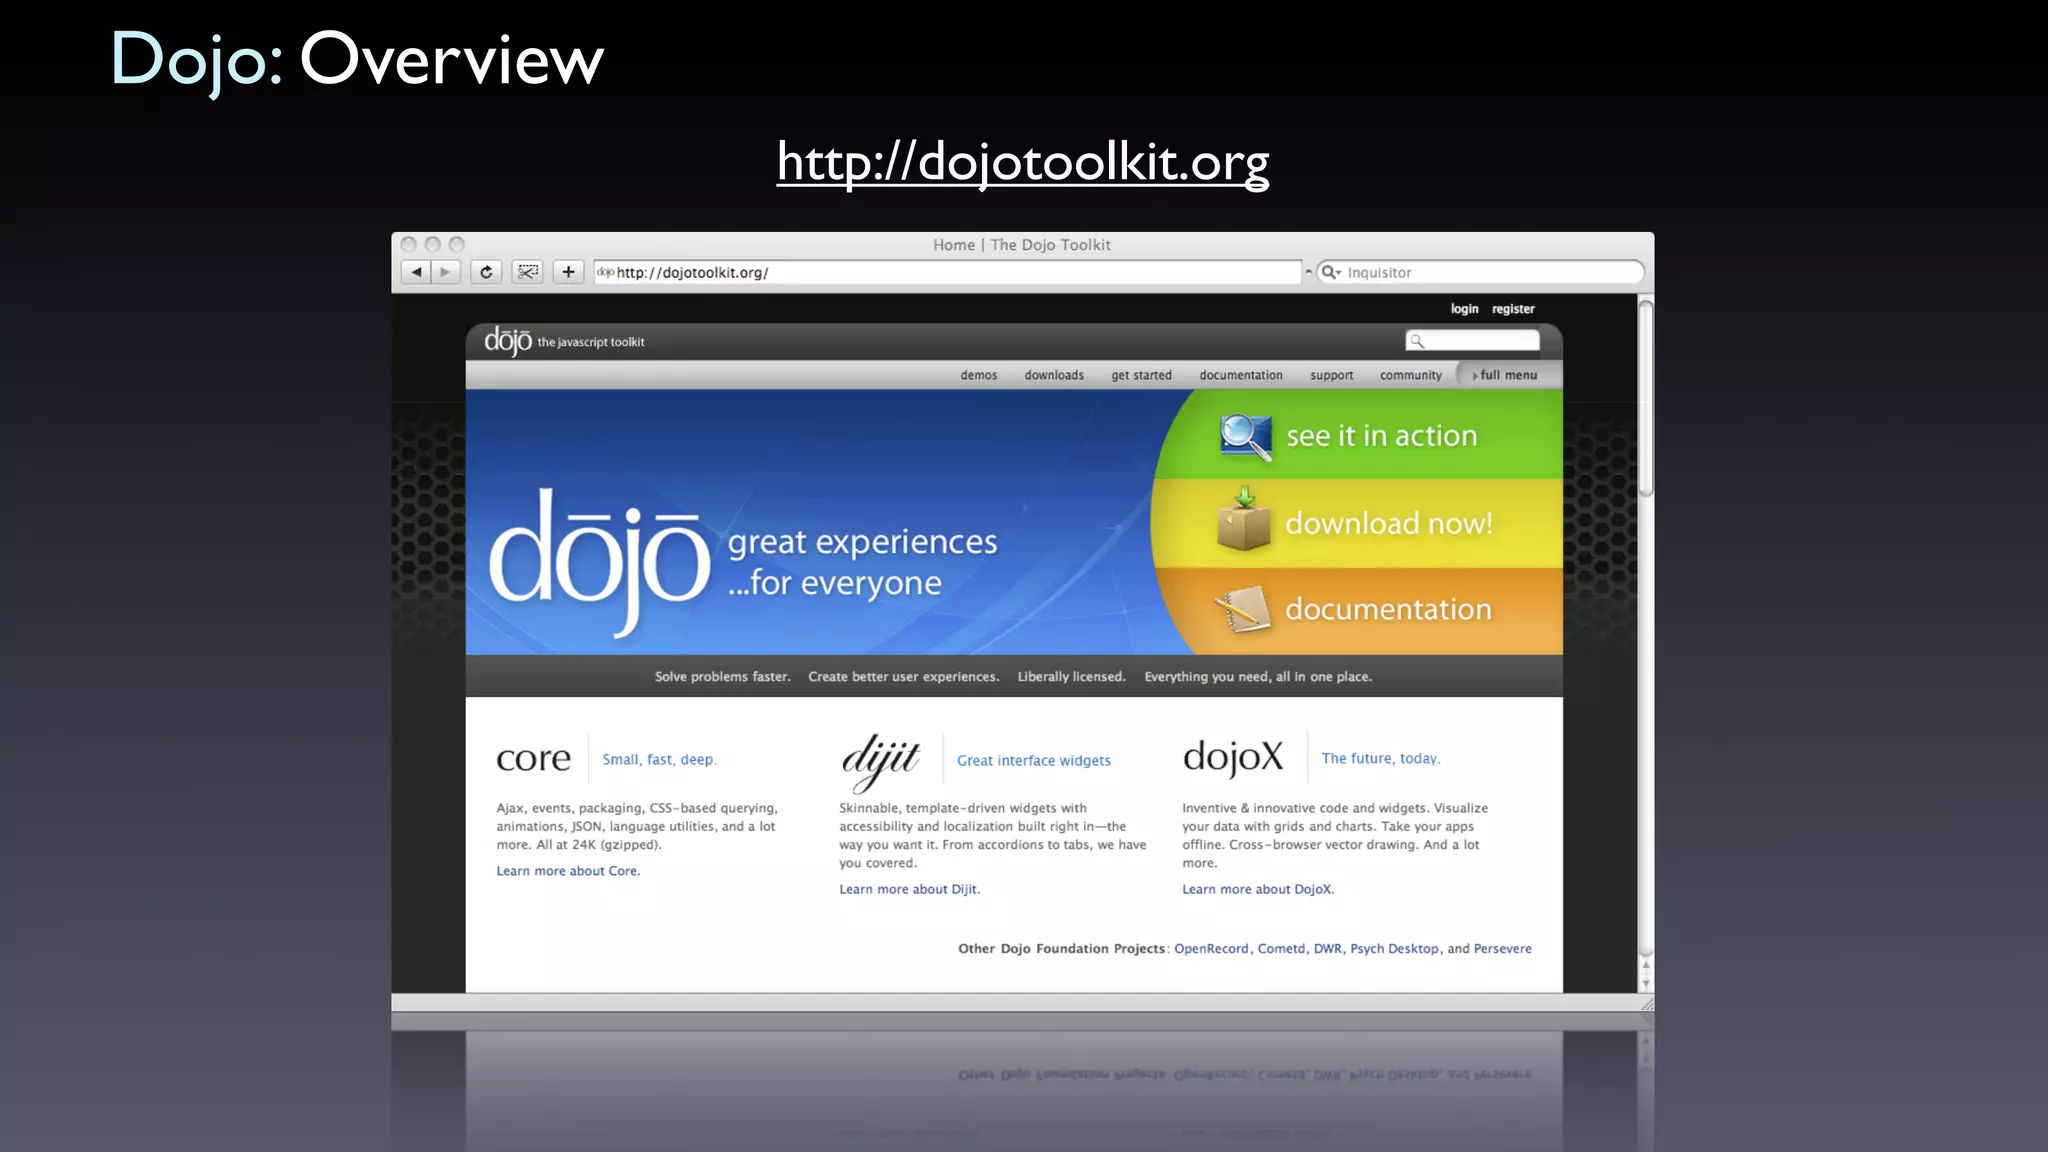Click the scrollbar down arrow

click(1645, 984)
